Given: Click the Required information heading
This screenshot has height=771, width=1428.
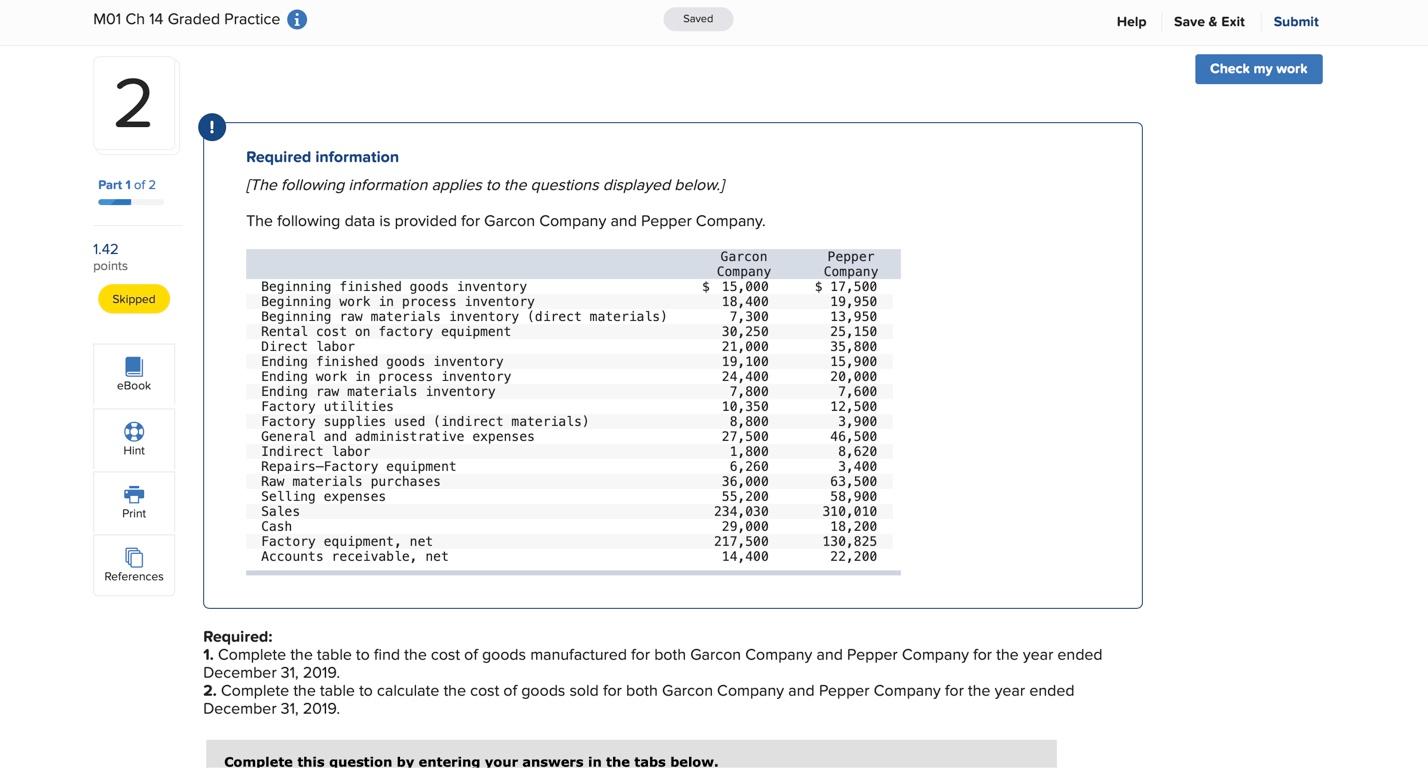Looking at the screenshot, I should click(x=322, y=157).
